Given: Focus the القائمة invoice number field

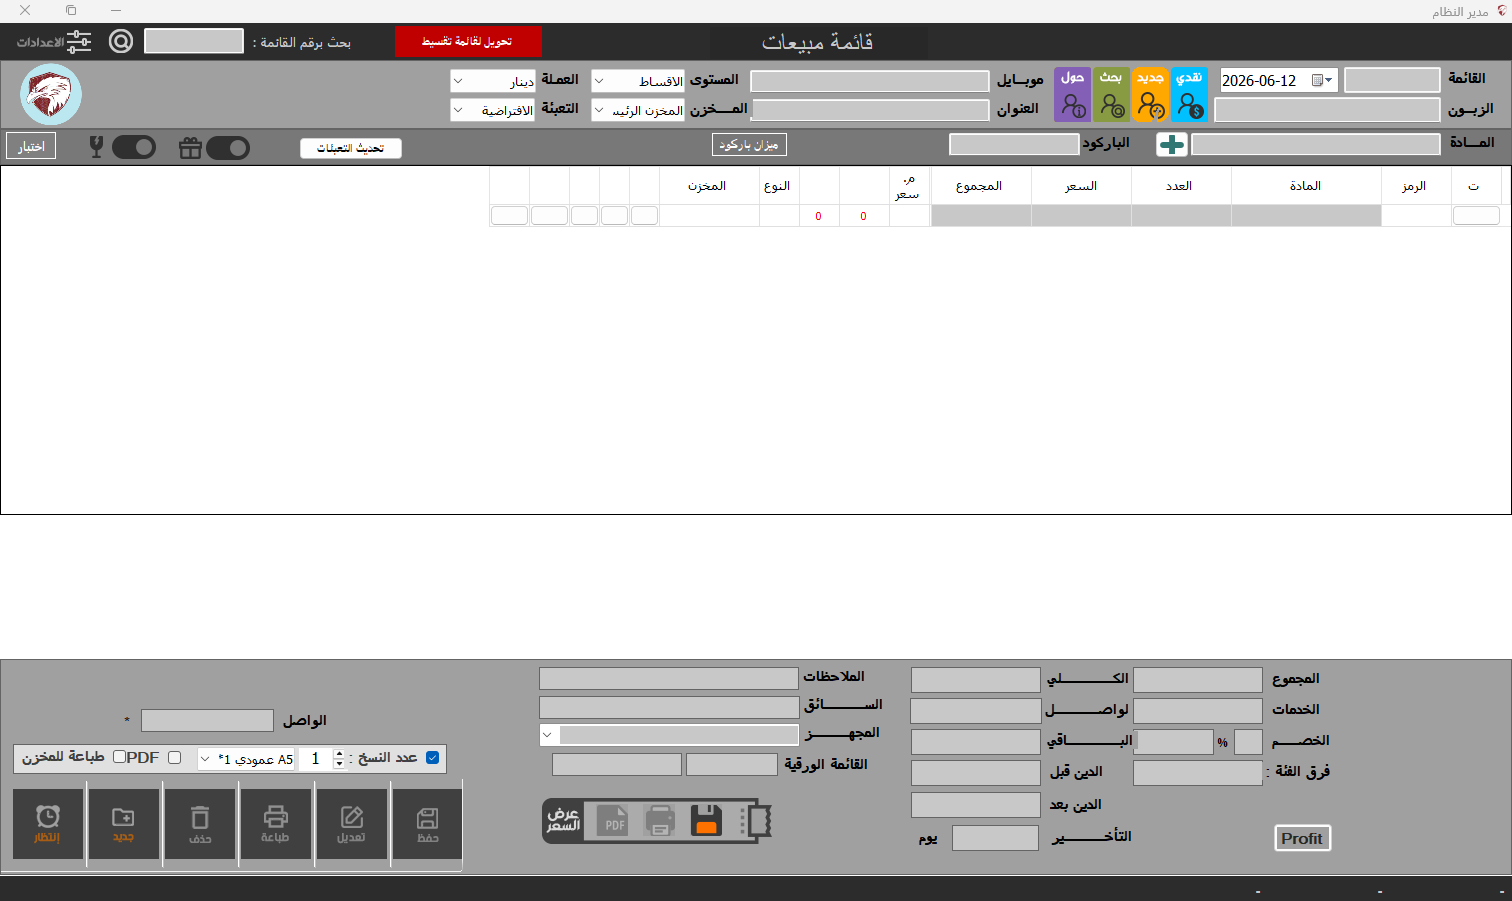Looking at the screenshot, I should [x=1392, y=80].
